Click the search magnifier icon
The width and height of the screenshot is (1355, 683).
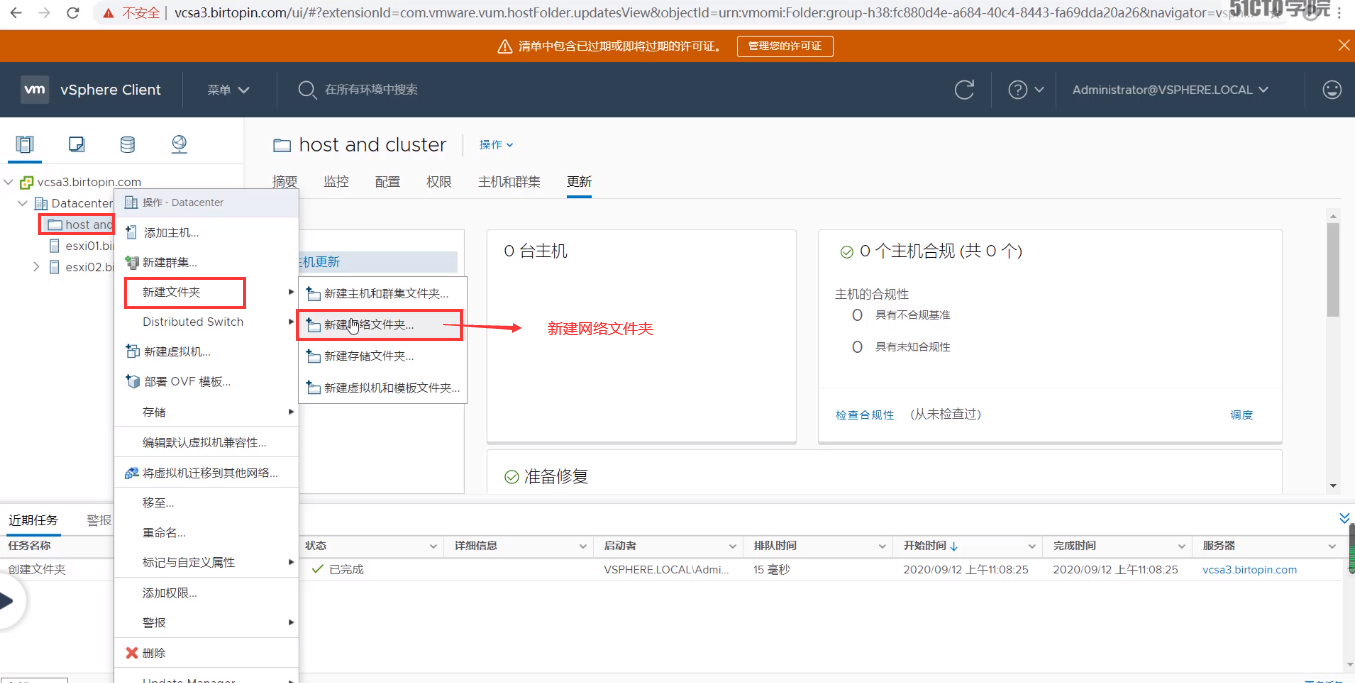point(307,89)
